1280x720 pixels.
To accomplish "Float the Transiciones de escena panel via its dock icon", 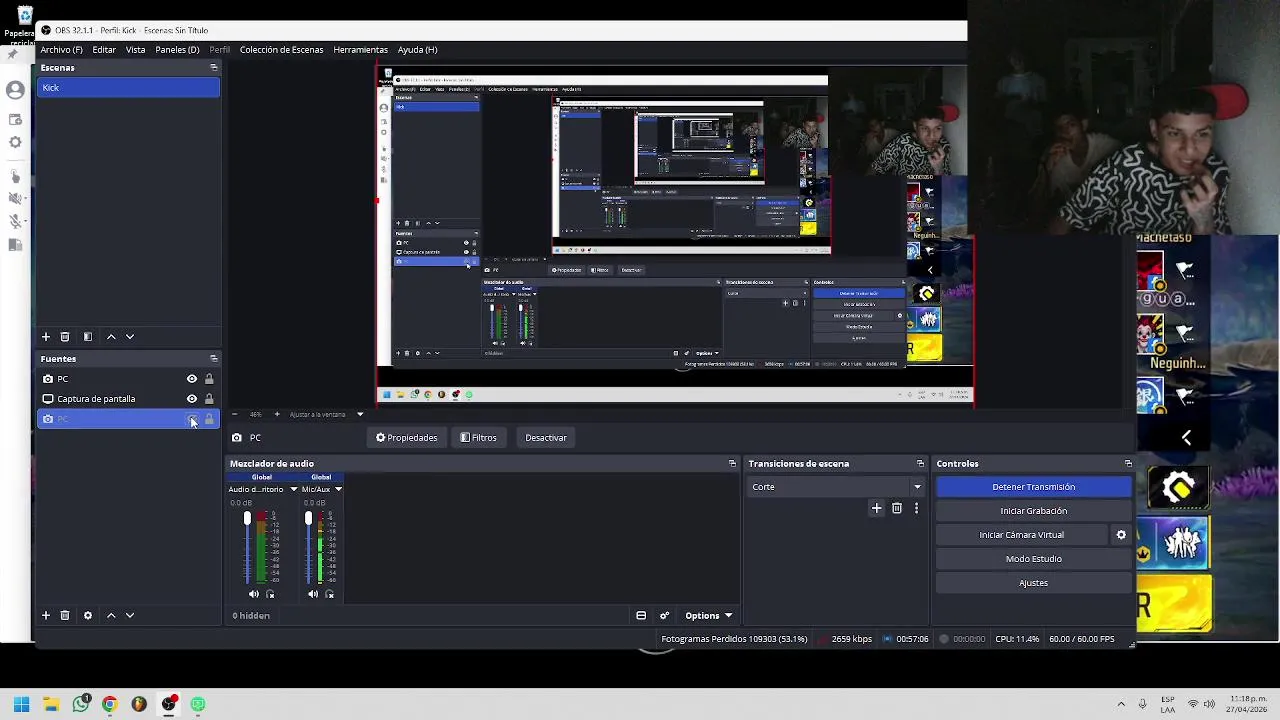I will tap(920, 464).
